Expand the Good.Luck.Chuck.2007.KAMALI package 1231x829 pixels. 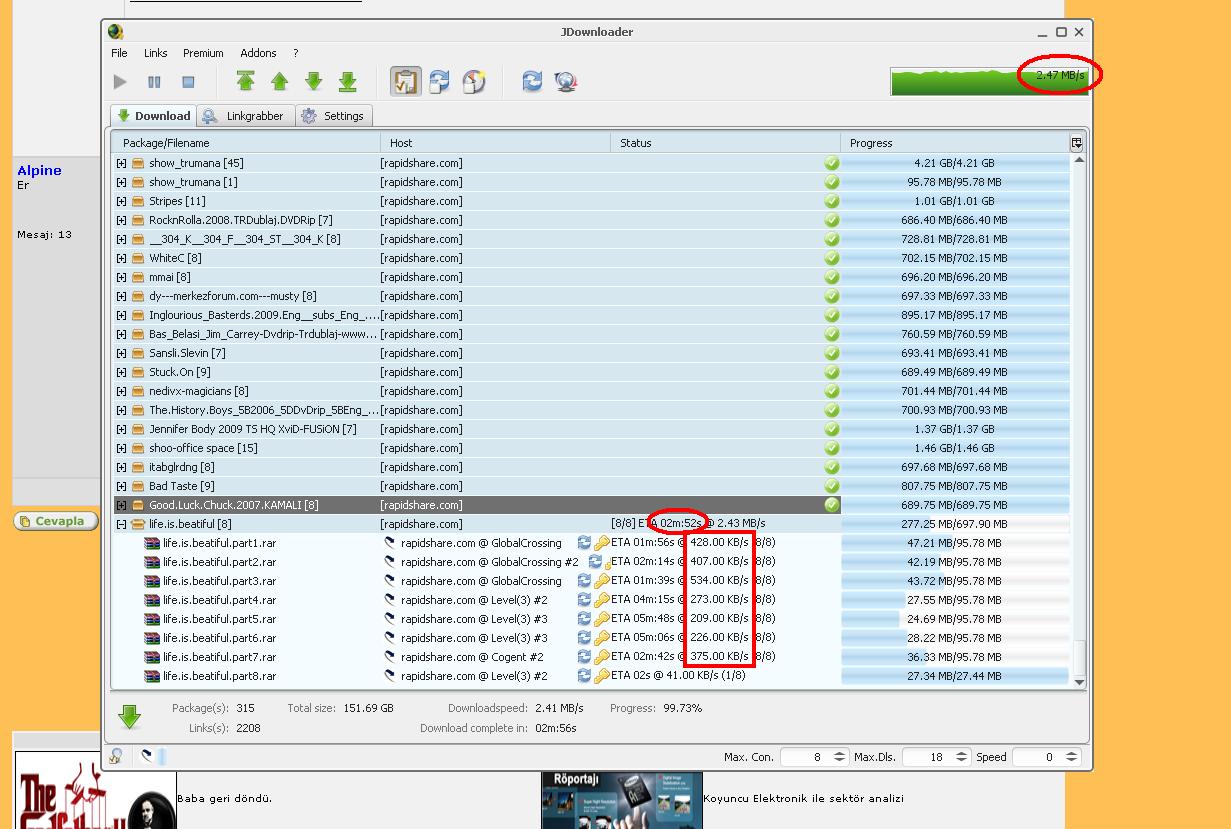122,505
